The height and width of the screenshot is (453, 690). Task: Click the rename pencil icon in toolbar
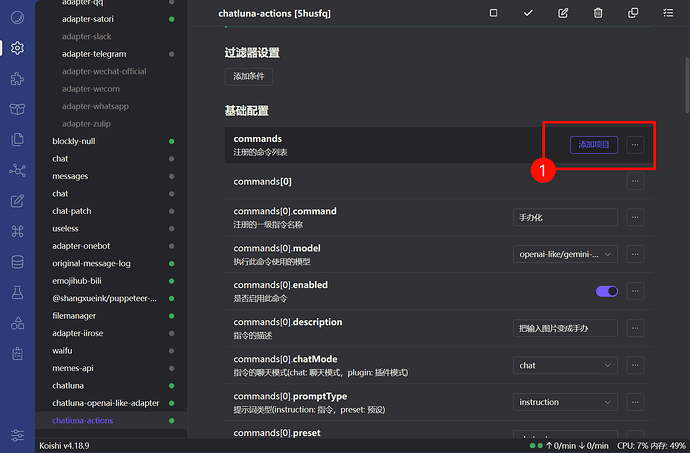tap(563, 13)
